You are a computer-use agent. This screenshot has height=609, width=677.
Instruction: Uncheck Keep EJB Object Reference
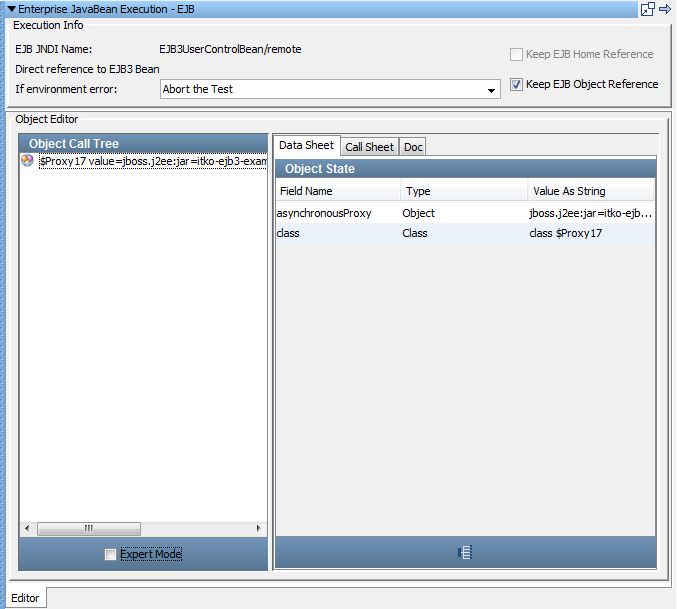pos(516,84)
